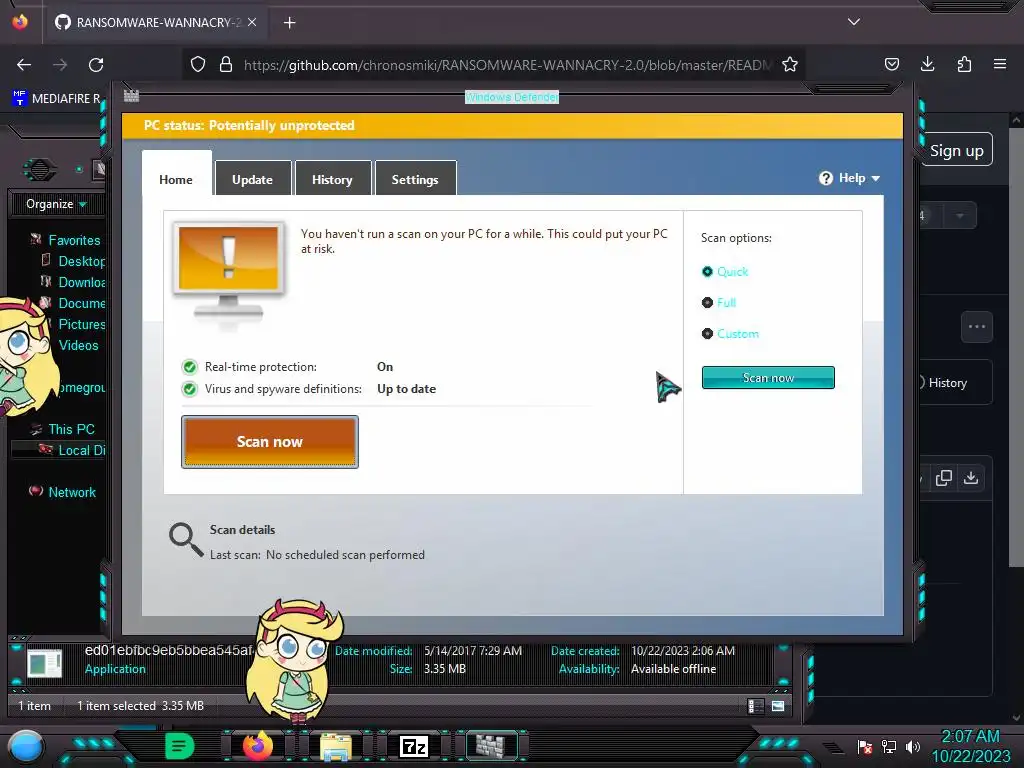Screen dimensions: 1024x768
Task: Switch to the Update tab in Defender
Action: pyautogui.click(x=253, y=179)
